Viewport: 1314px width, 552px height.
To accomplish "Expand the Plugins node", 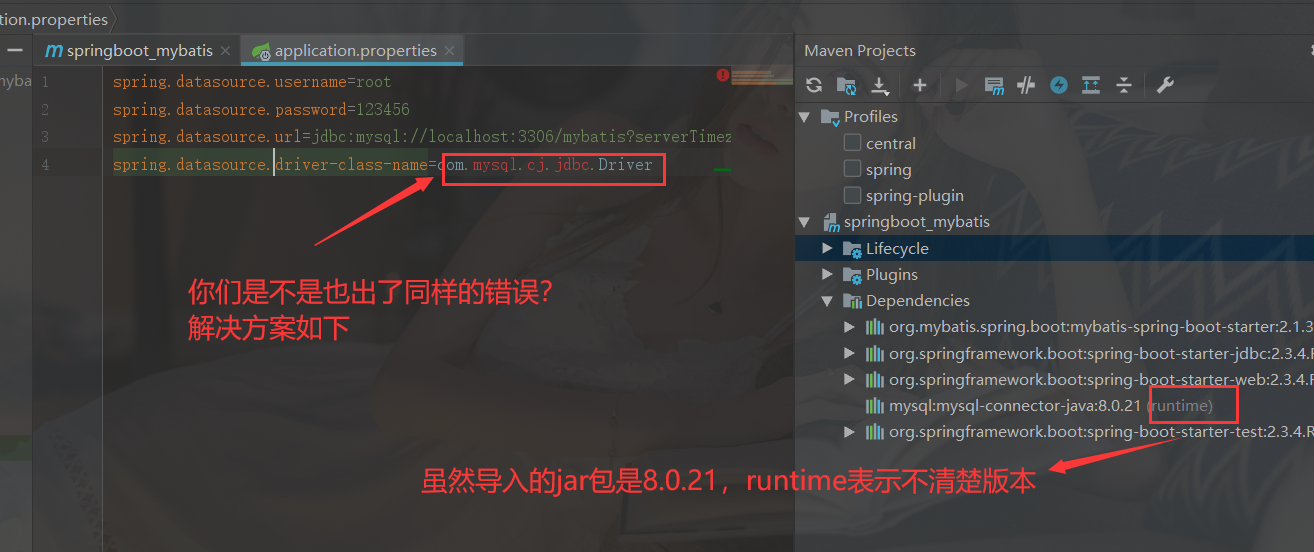I will click(827, 274).
